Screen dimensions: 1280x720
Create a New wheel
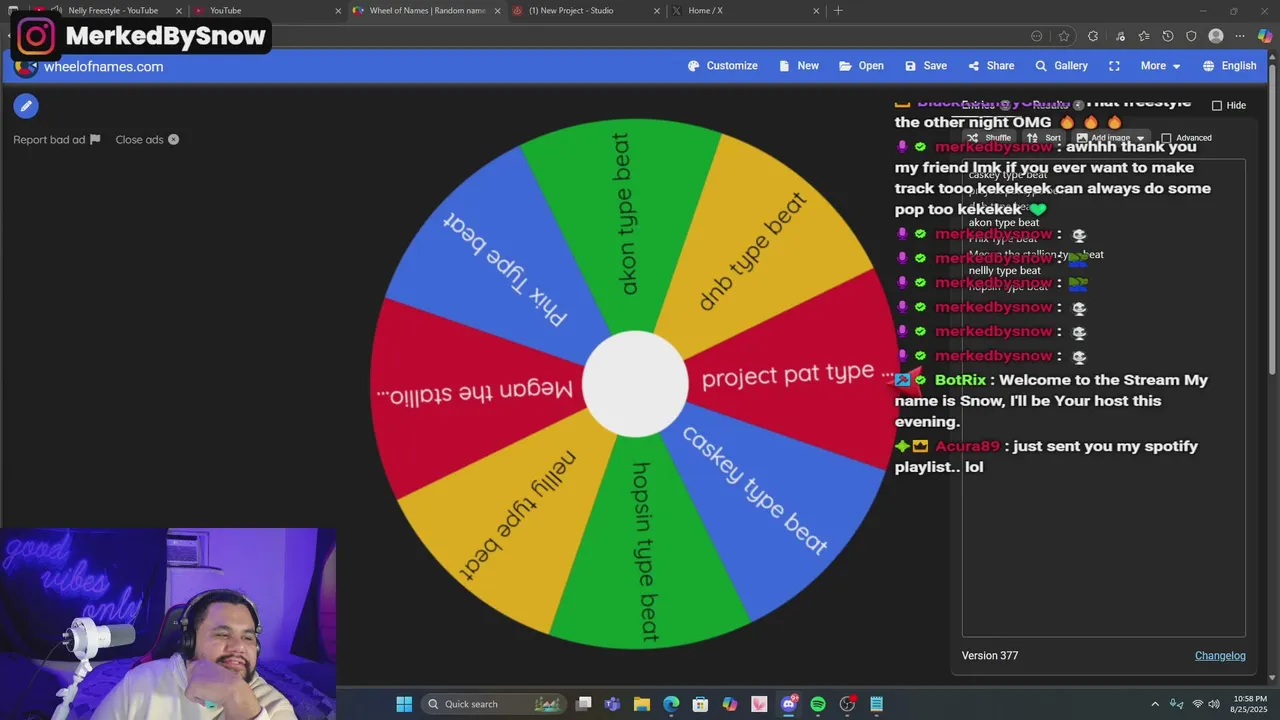pos(798,66)
